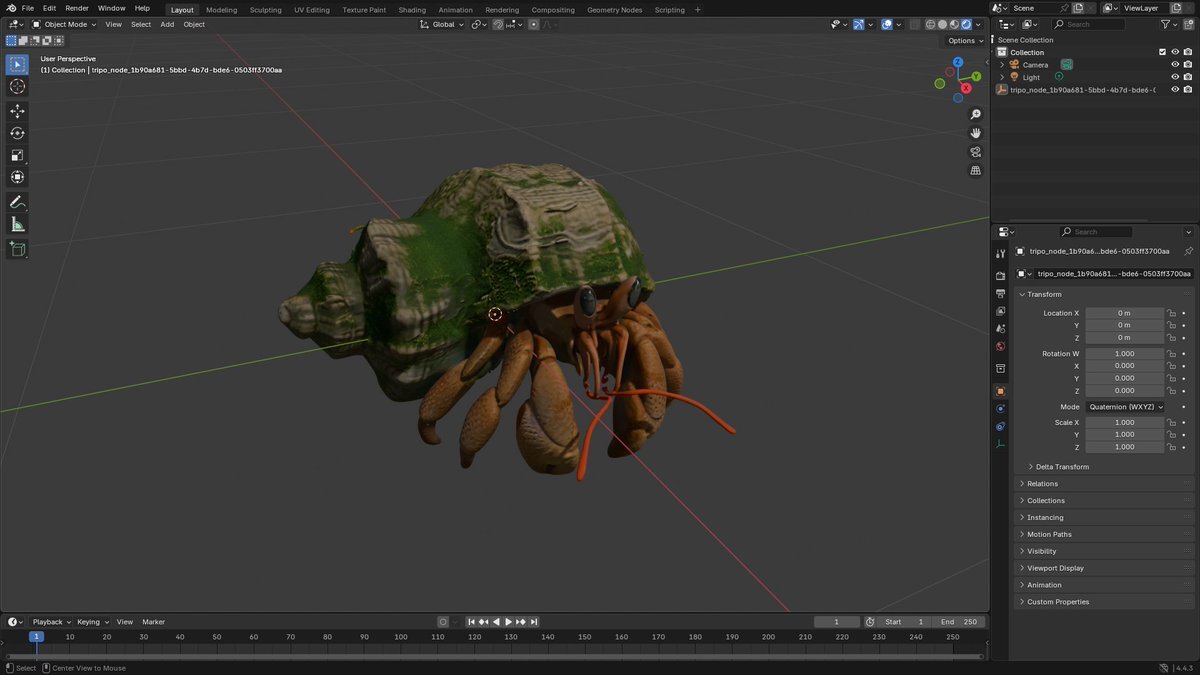Image resolution: width=1200 pixels, height=675 pixels.
Task: Hide the Light in the viewport
Action: point(1175,77)
